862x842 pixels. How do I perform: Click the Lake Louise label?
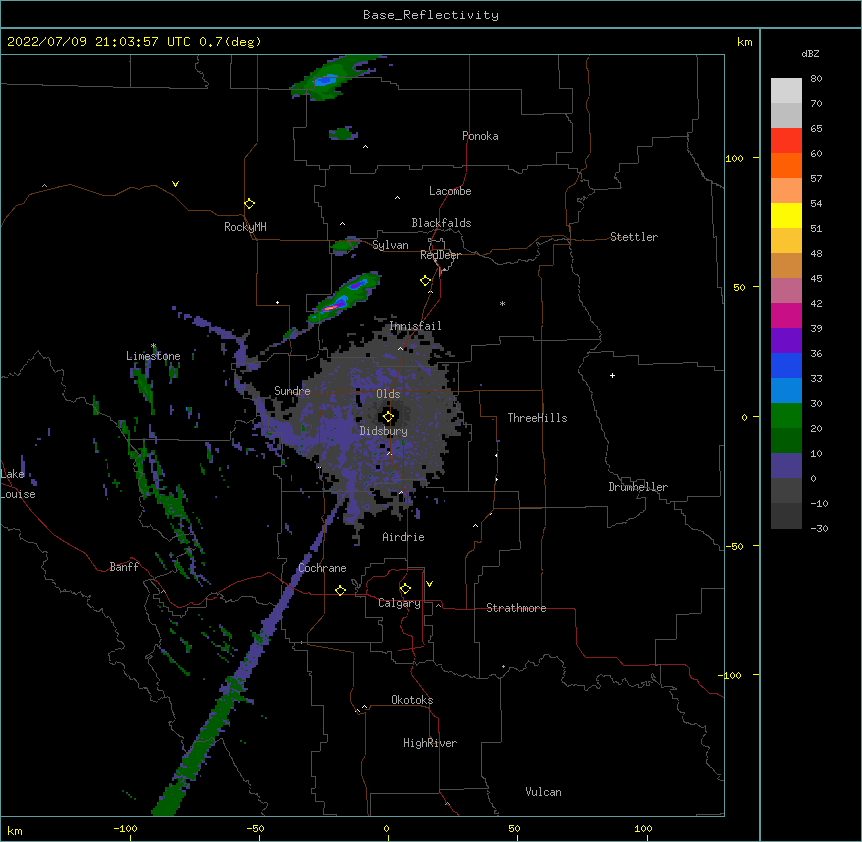point(18,484)
